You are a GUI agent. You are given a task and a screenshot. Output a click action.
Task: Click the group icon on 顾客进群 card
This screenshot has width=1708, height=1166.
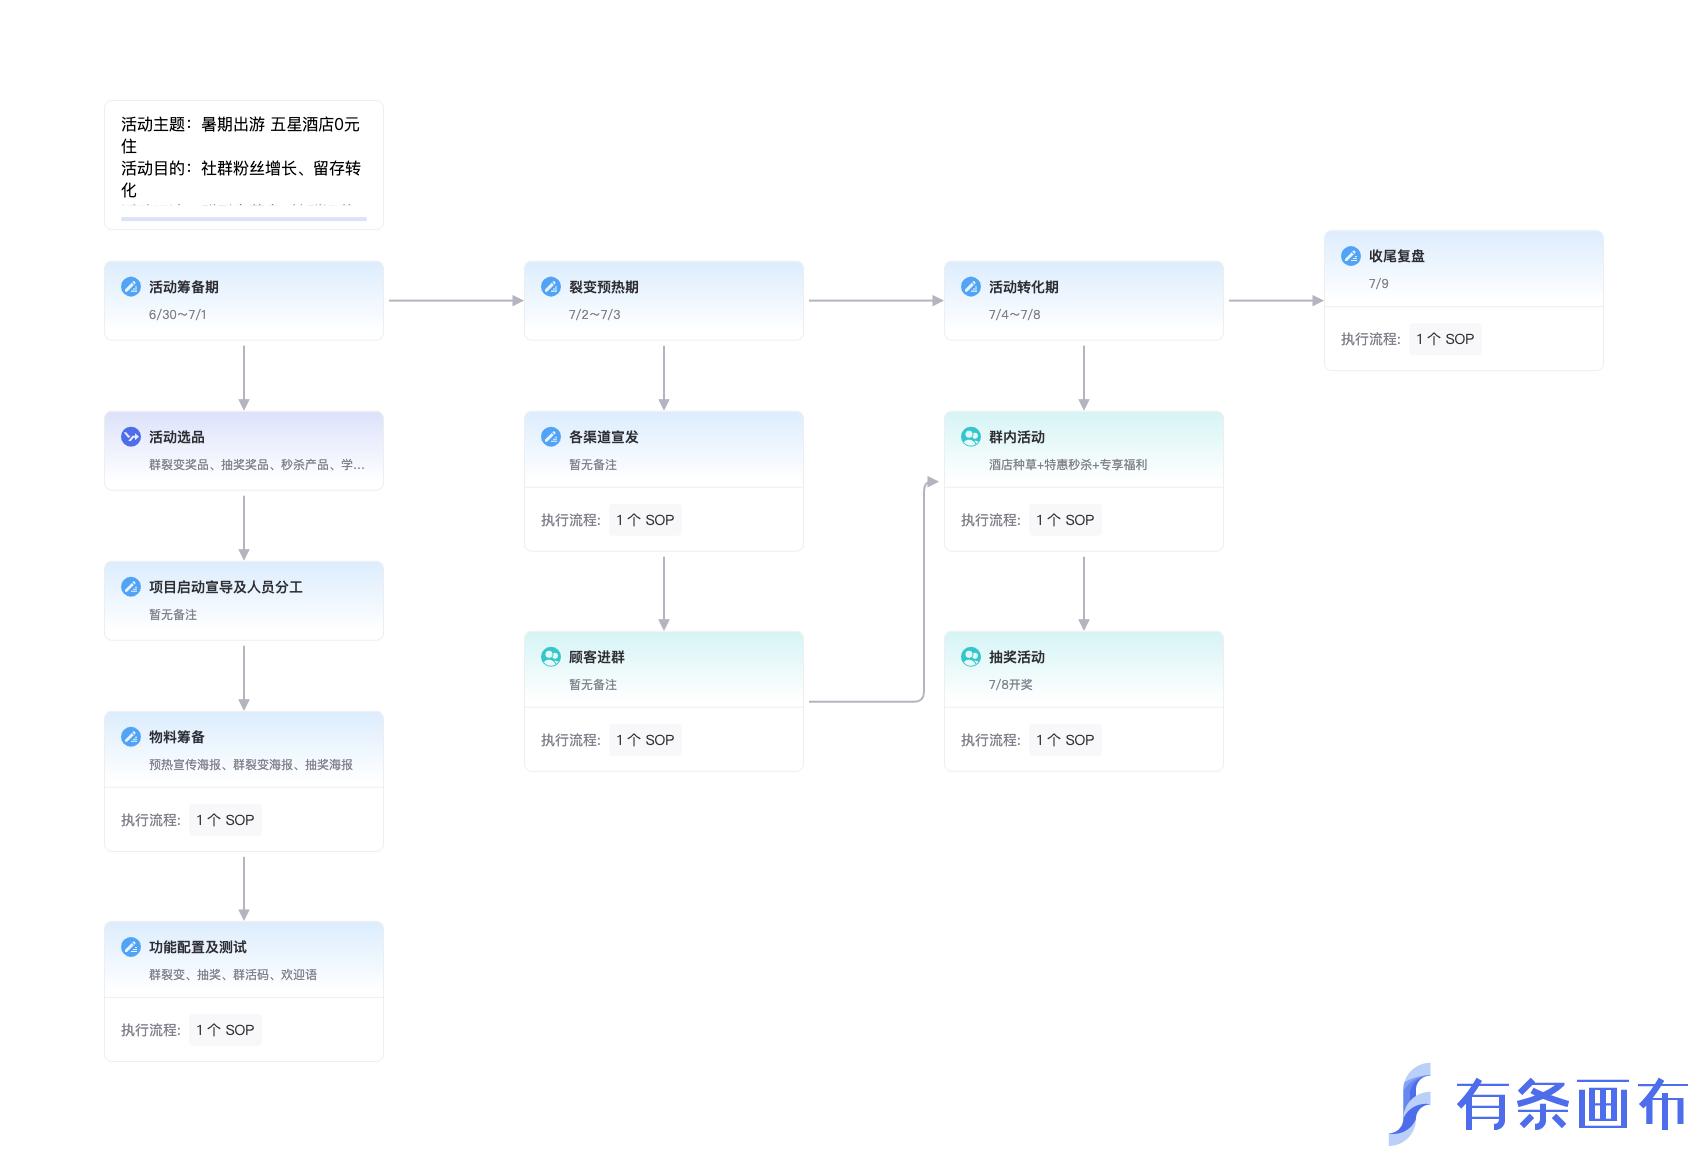(x=551, y=657)
